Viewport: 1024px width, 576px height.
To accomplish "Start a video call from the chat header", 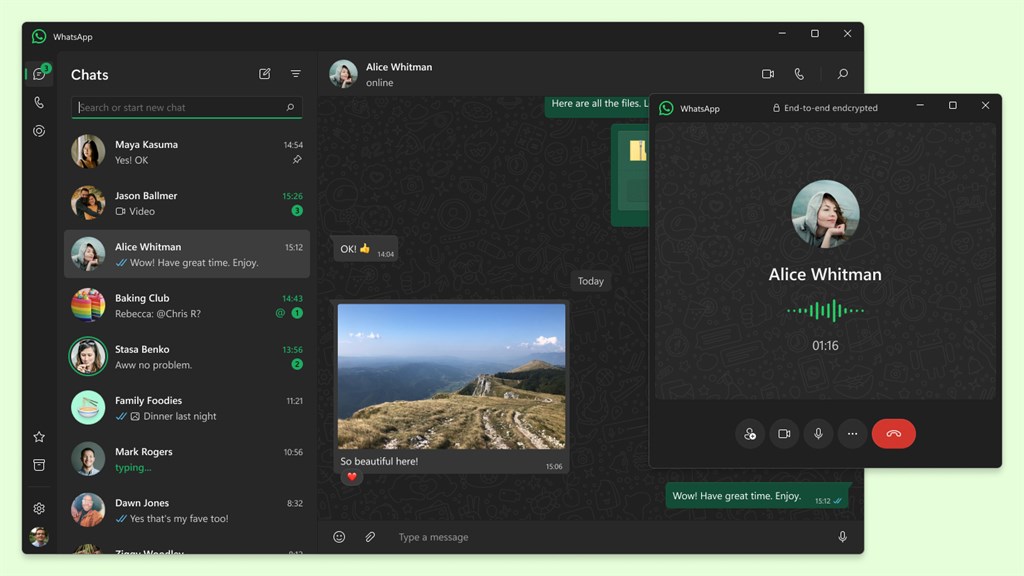I will click(768, 74).
